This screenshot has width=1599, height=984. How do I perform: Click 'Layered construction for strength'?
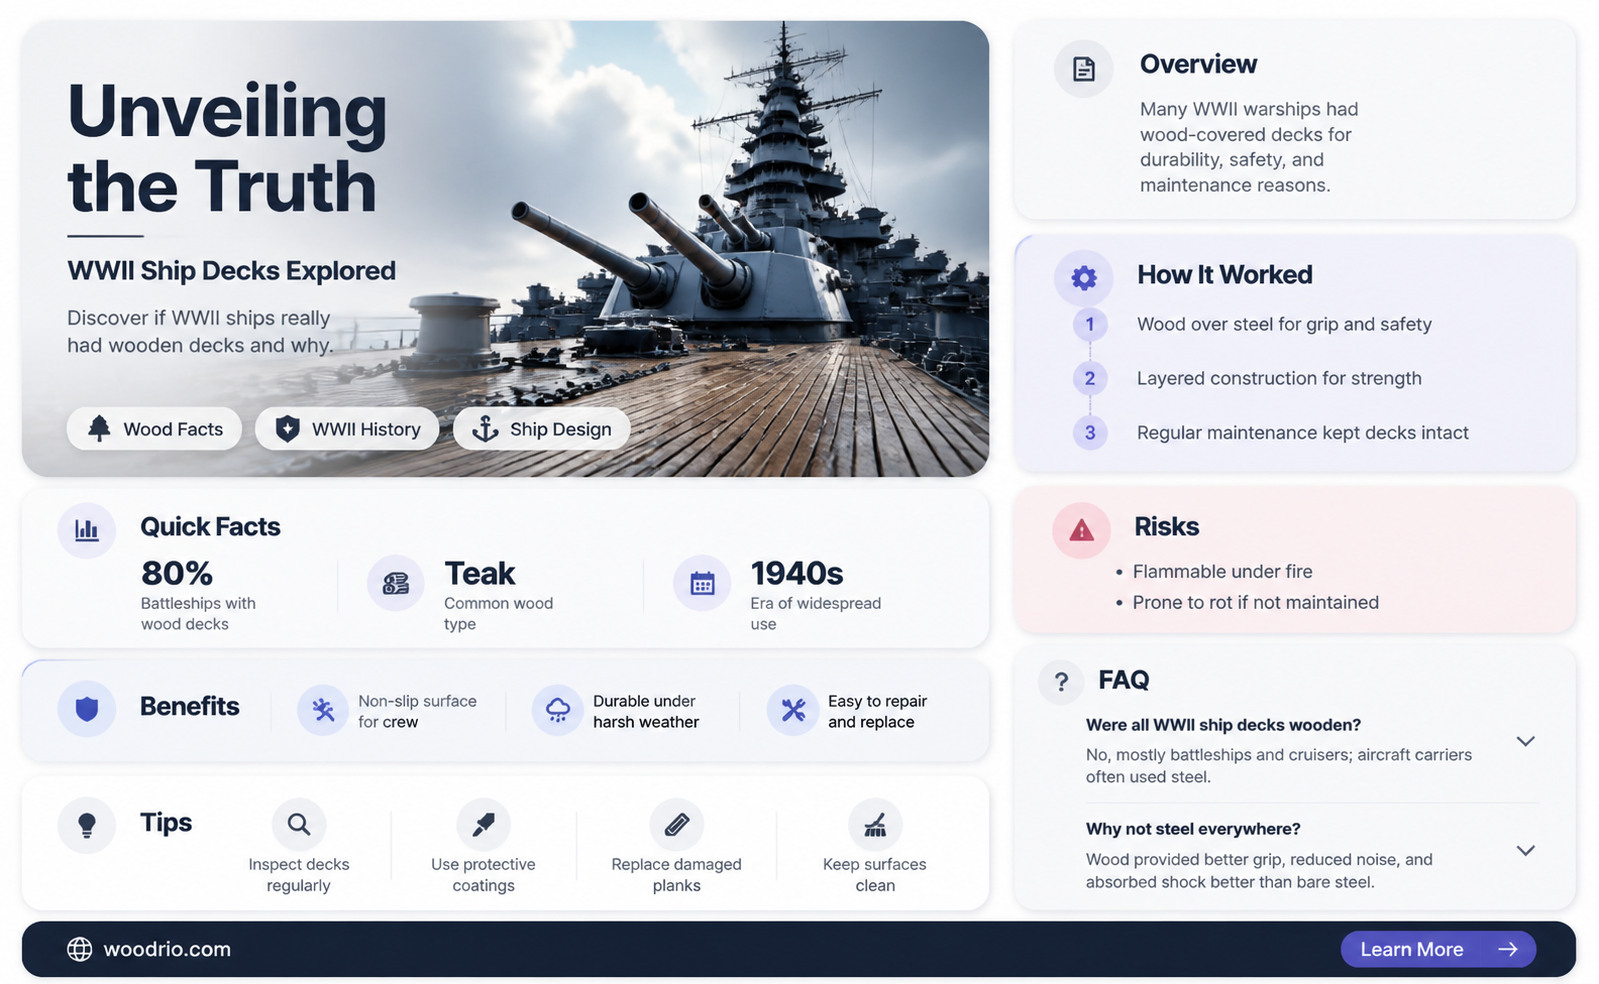[x=1279, y=378]
